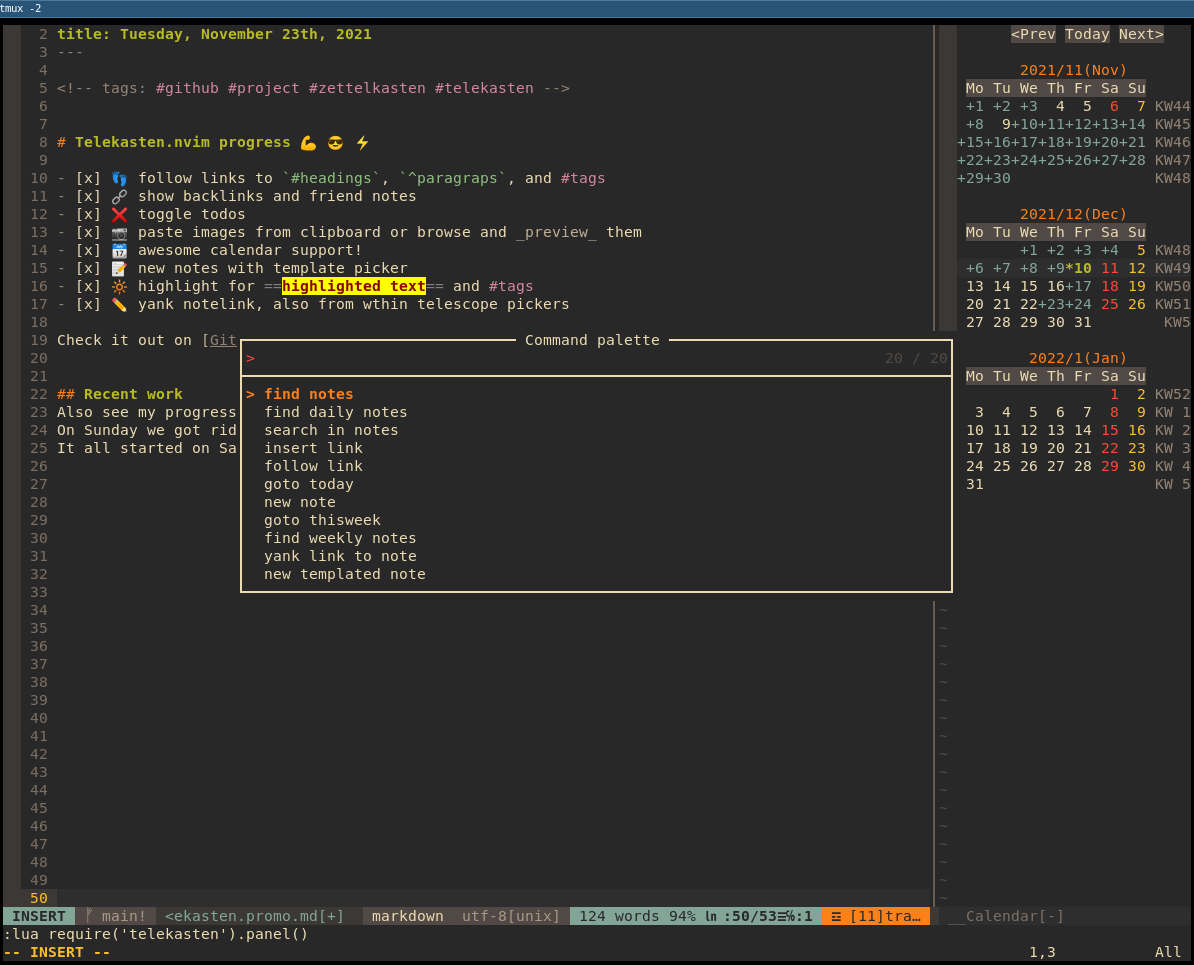
Task: Click the camera emoji on paste images line
Action: click(x=119, y=232)
